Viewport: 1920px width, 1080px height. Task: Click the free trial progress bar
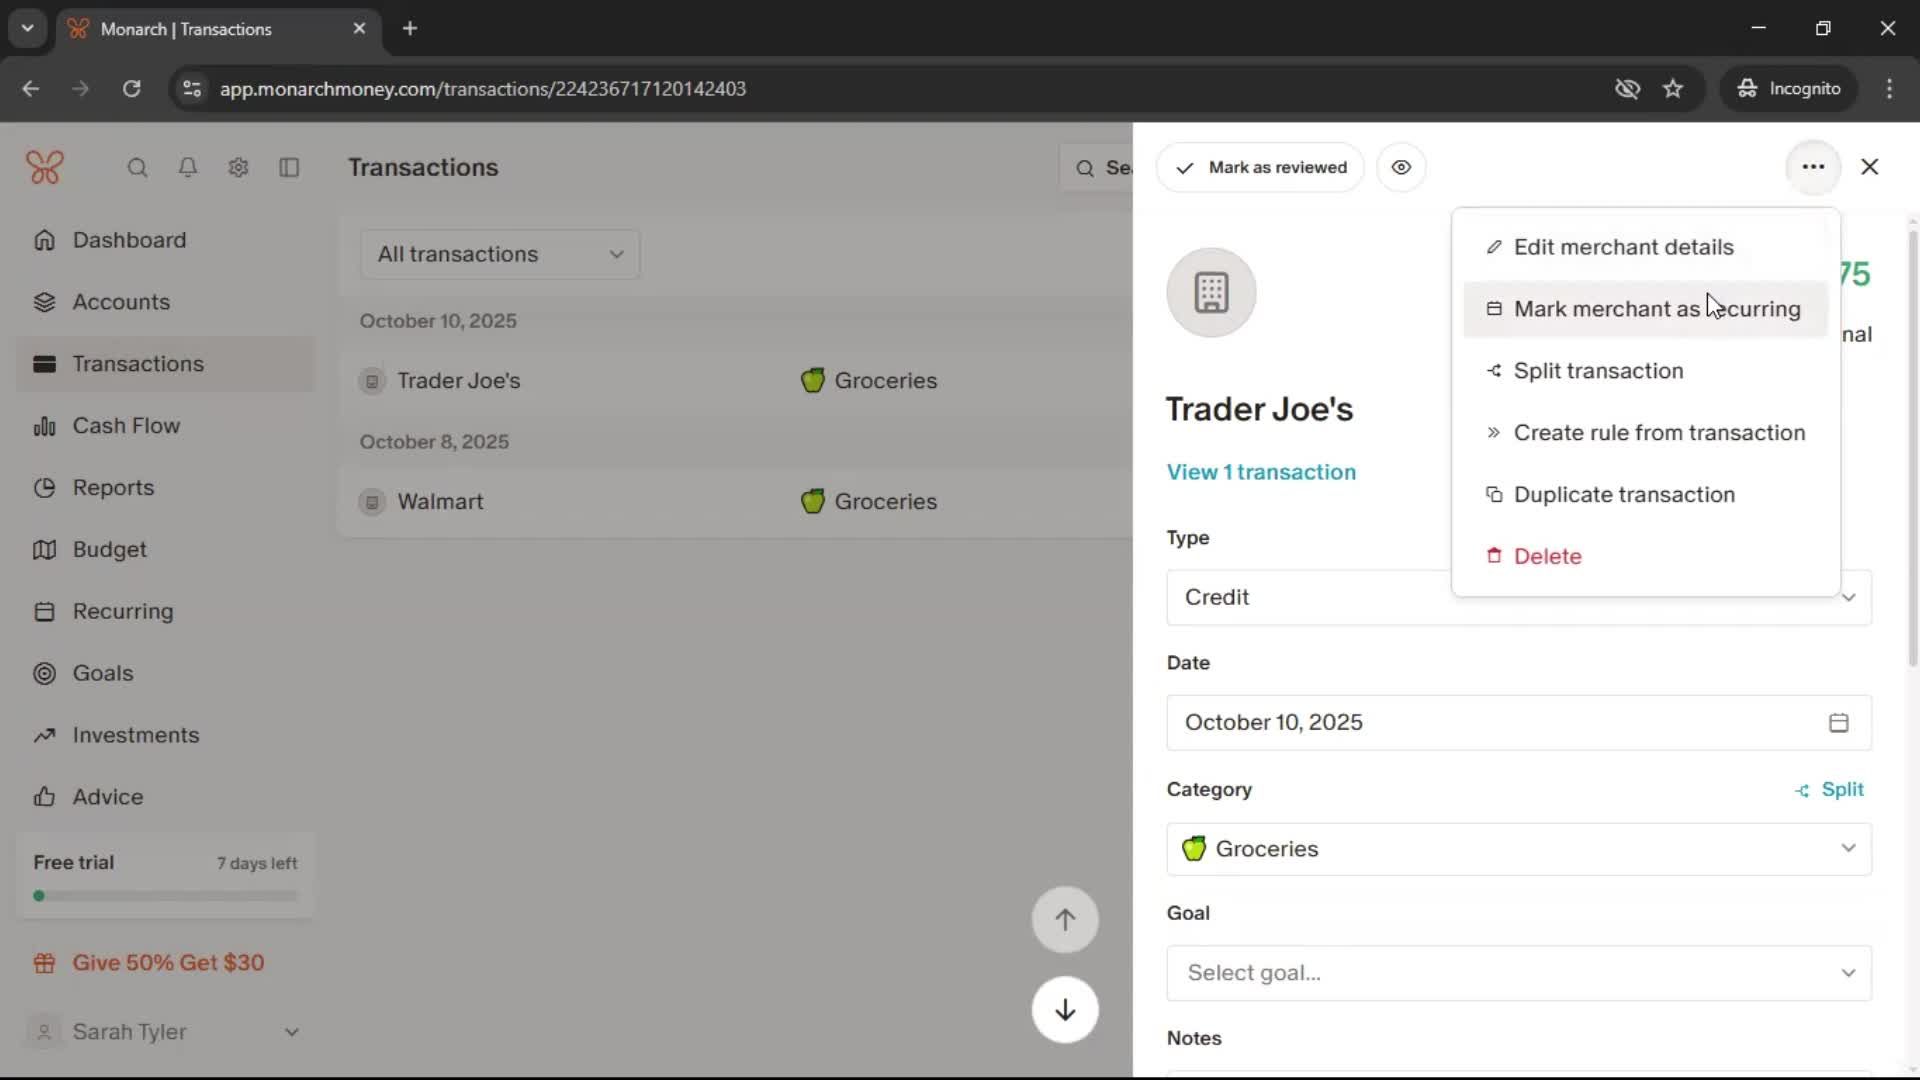pos(166,896)
